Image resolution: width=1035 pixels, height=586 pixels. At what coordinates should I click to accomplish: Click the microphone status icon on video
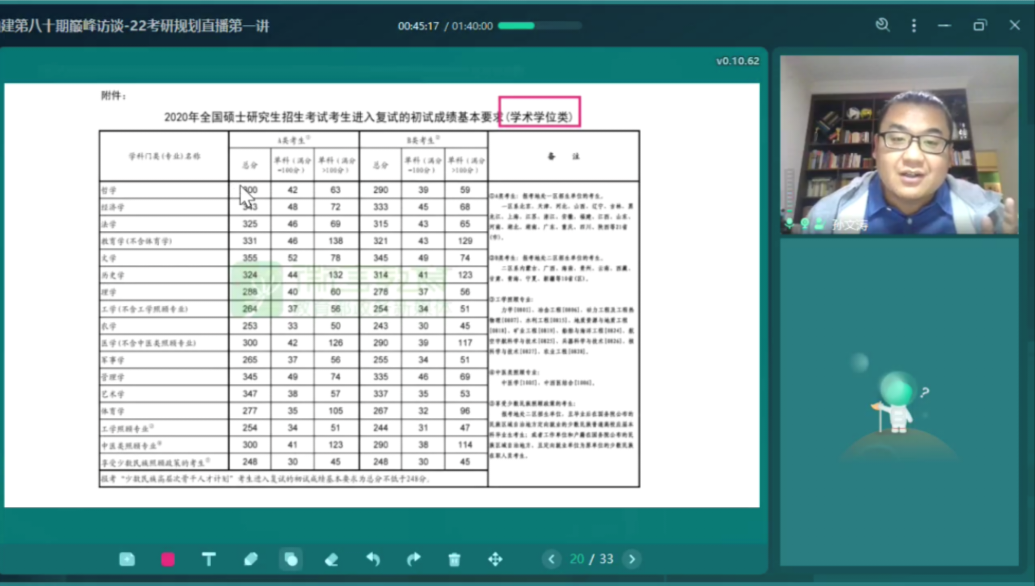point(789,224)
